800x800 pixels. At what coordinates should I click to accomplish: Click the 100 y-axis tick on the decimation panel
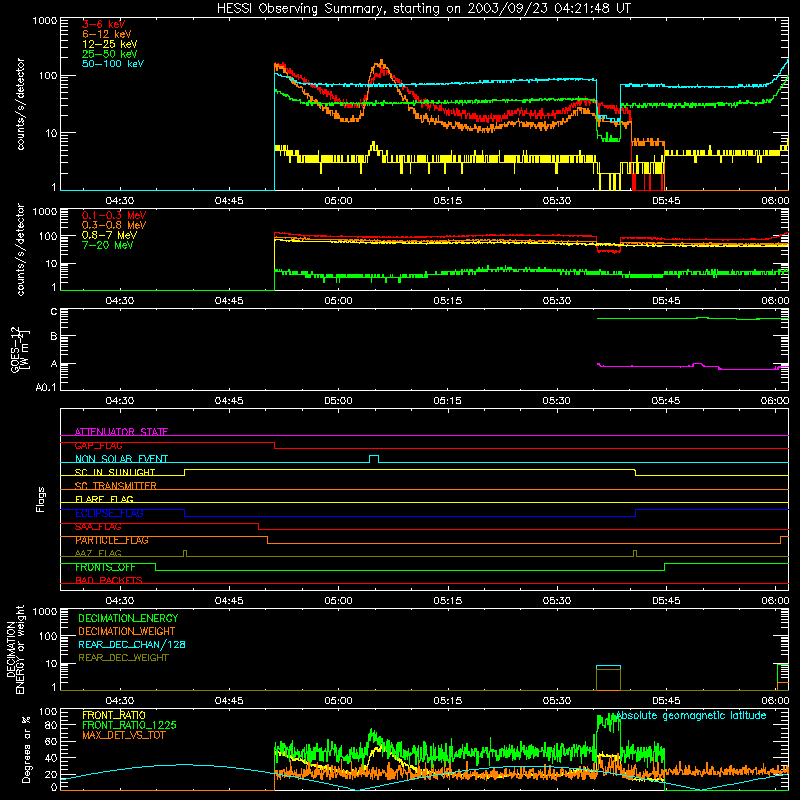(48, 636)
